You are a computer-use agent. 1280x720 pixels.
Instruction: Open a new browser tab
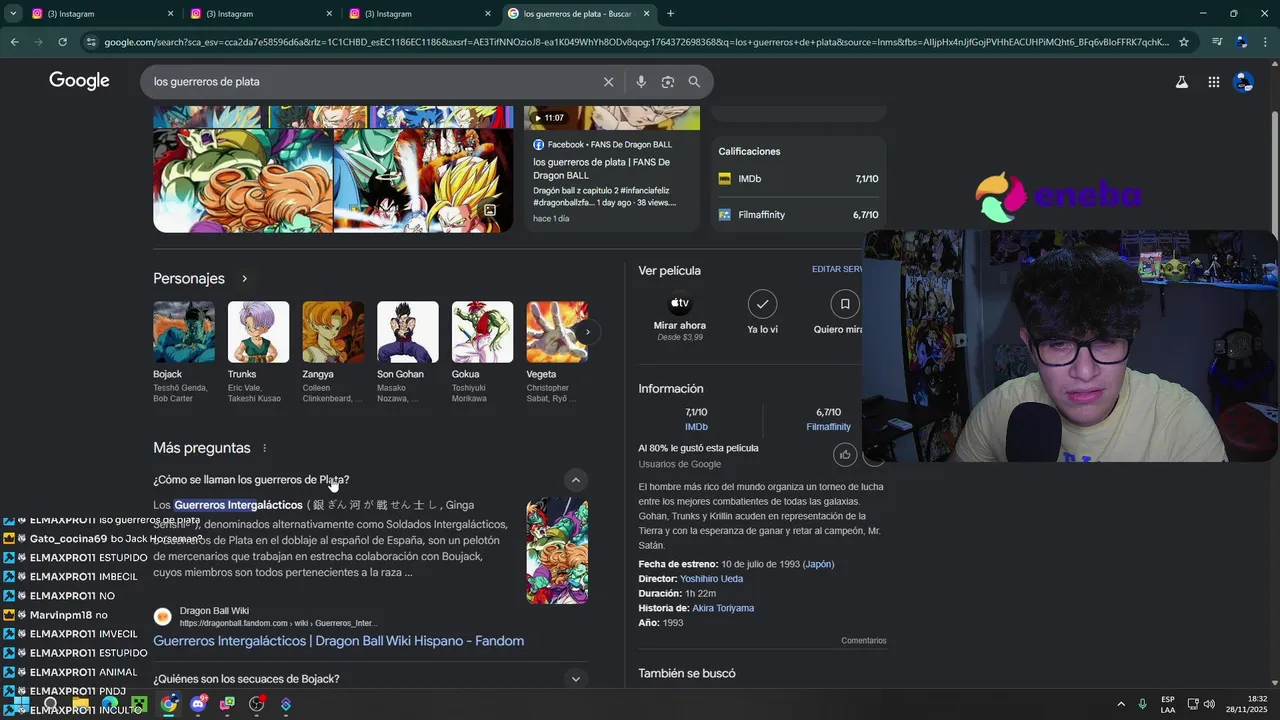670,14
